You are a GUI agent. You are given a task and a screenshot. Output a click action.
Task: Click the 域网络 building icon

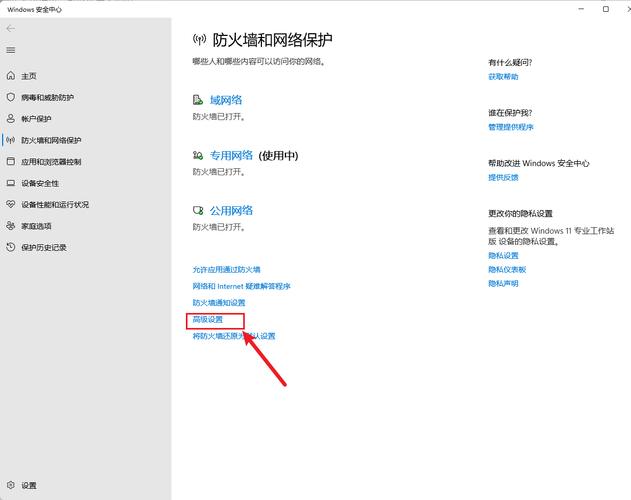pos(198,100)
